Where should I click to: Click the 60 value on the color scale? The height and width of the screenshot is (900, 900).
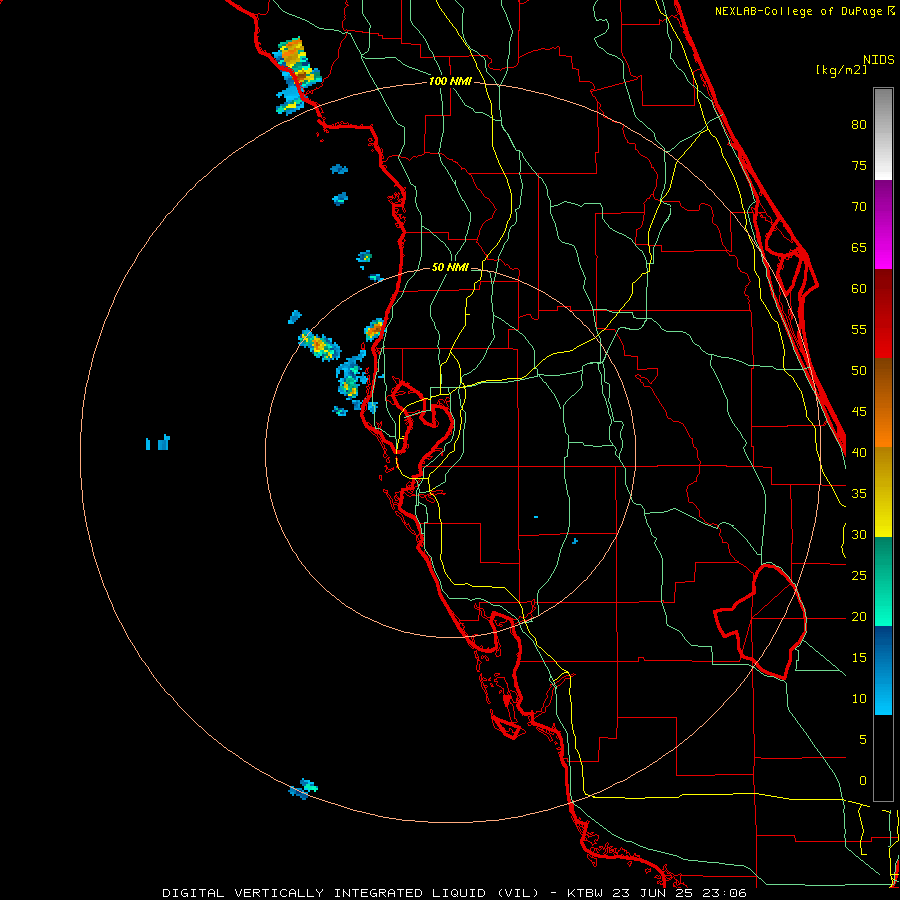(x=859, y=289)
